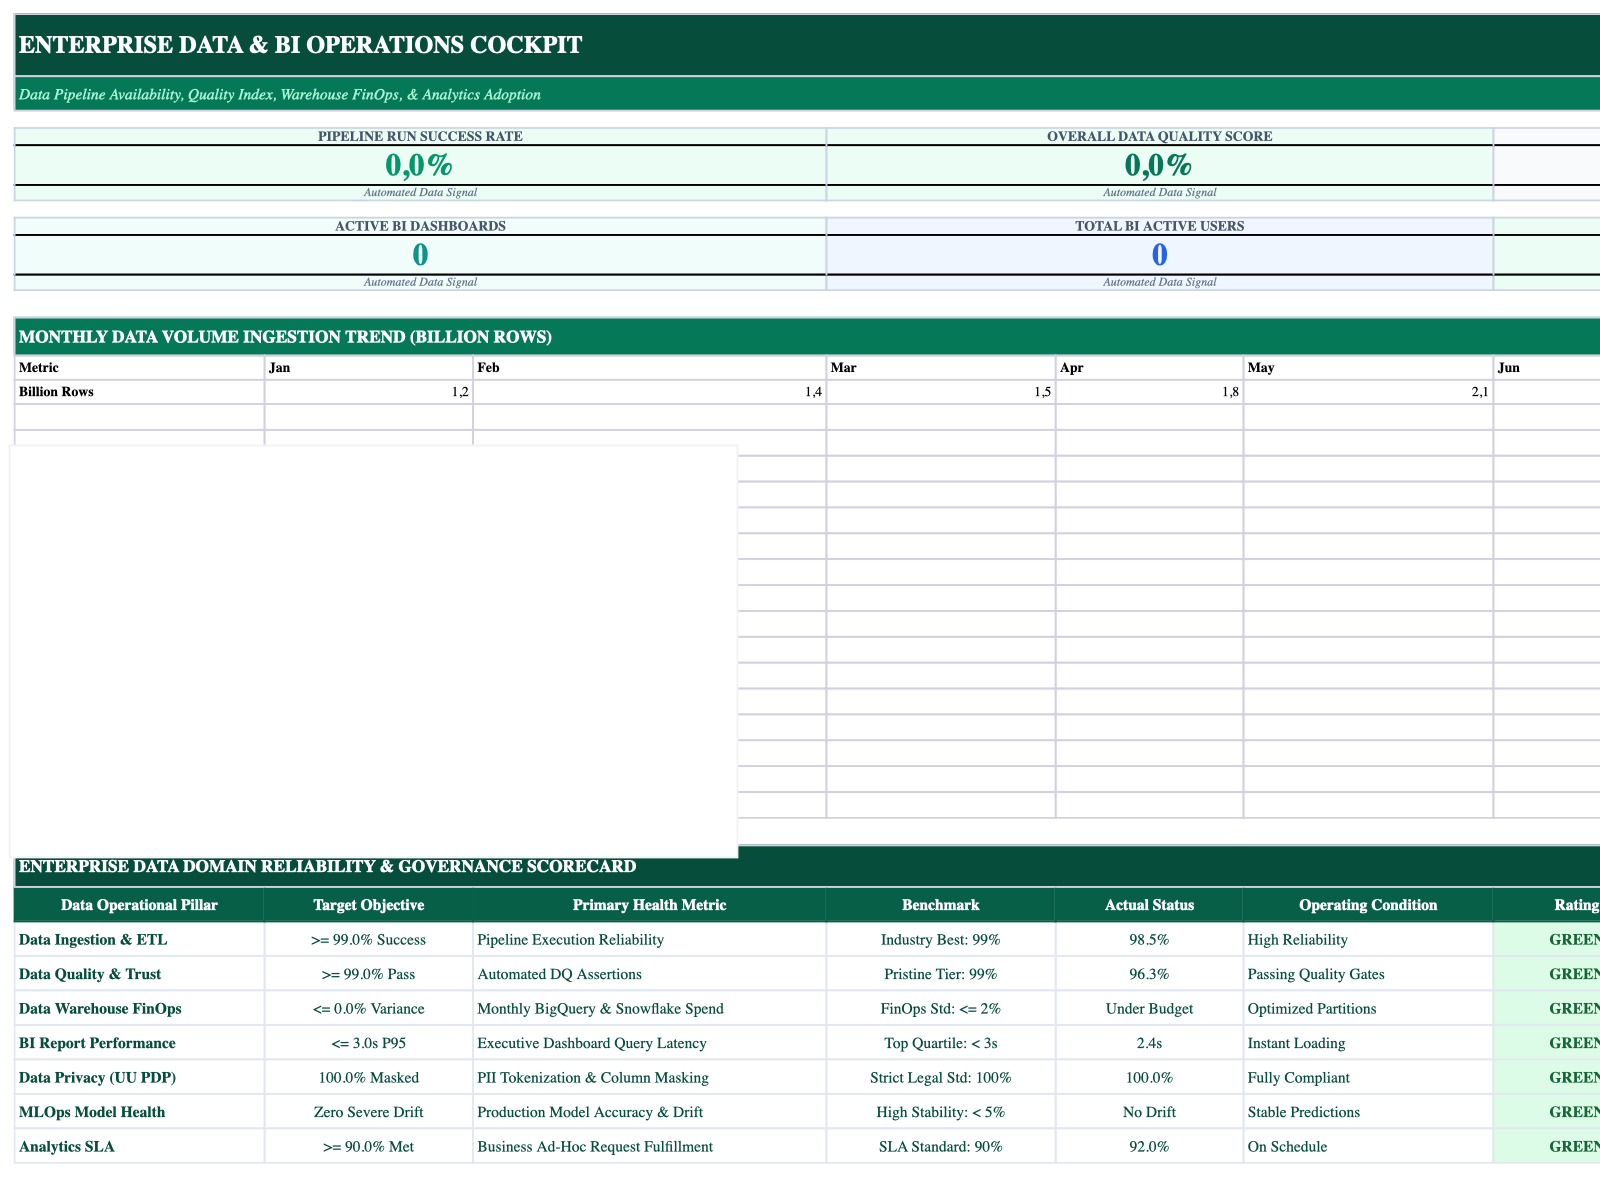1600x1193 pixels.
Task: Click the Overall Data Quality Score value
Action: [x=1159, y=164]
